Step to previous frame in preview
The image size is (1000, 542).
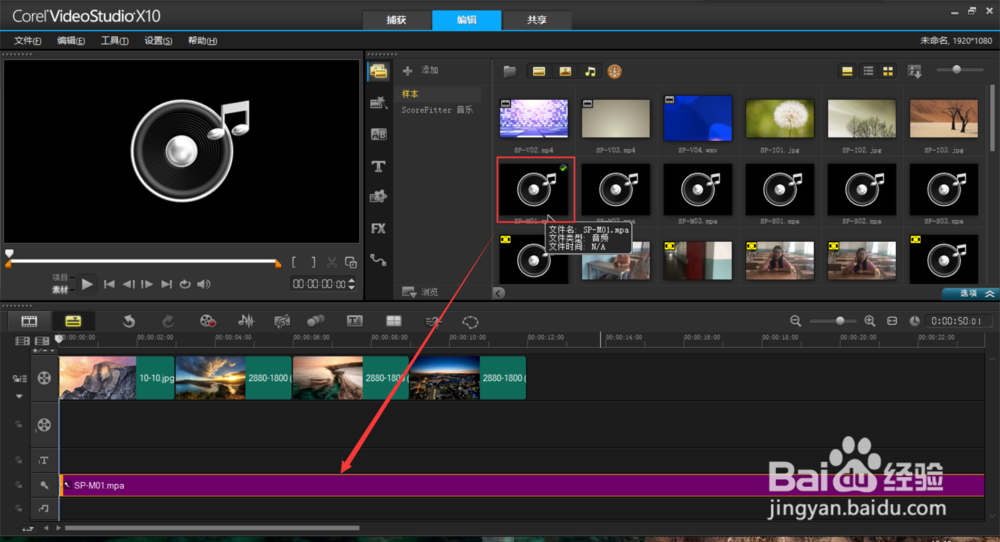[128, 284]
